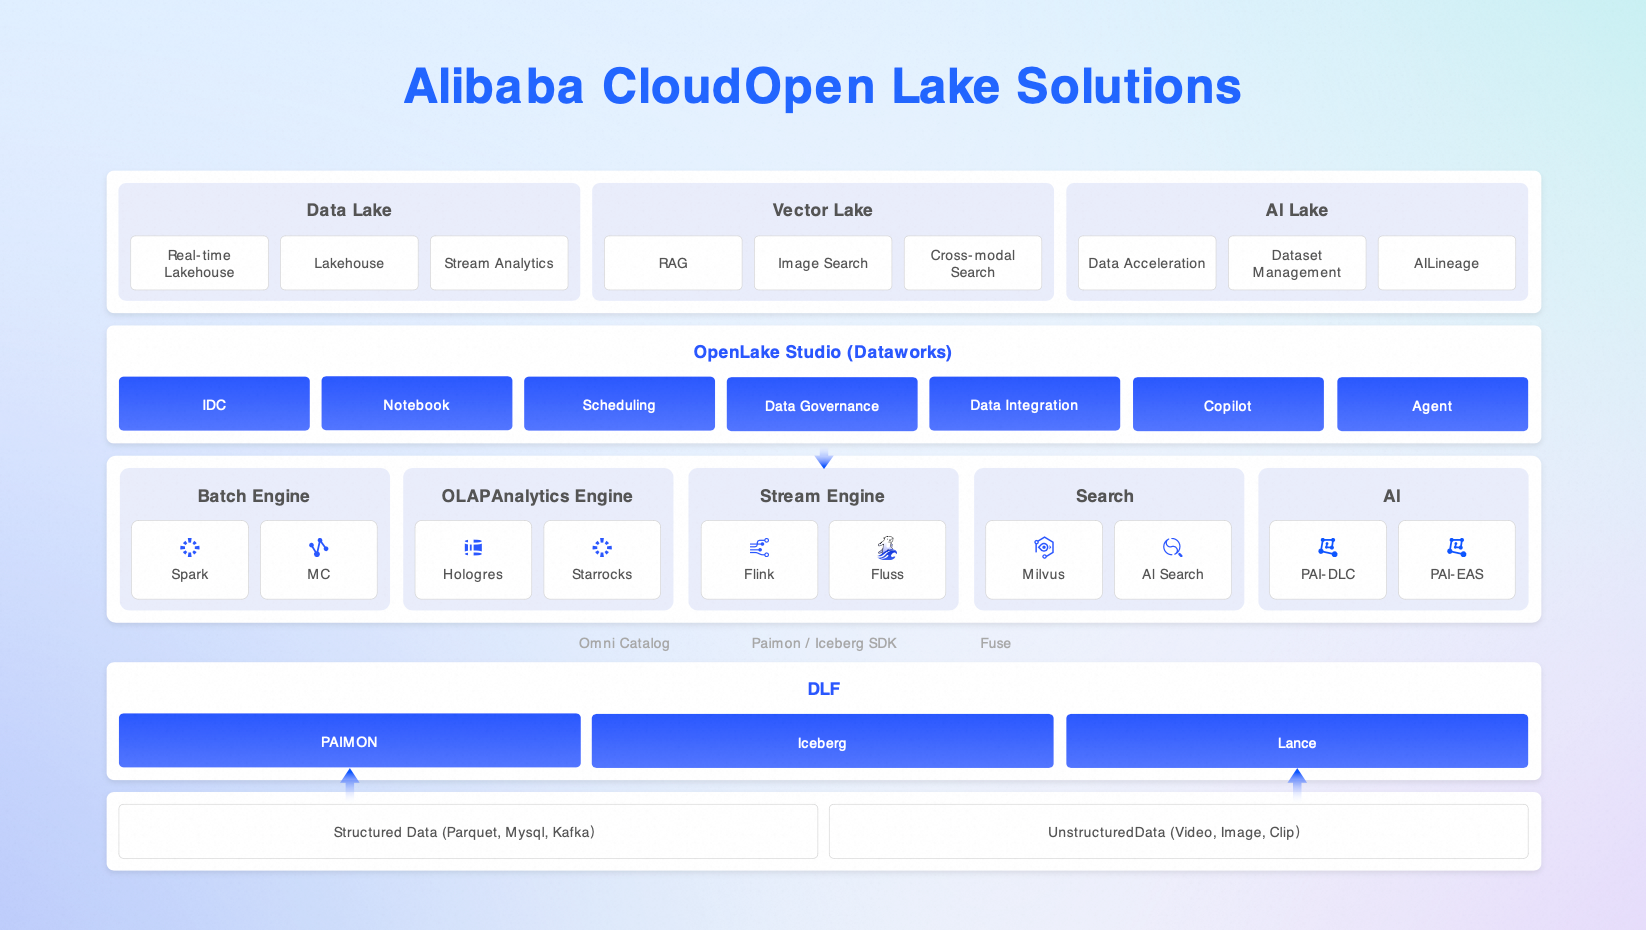1646x930 pixels.
Task: Open the Notebook block
Action: [417, 404]
